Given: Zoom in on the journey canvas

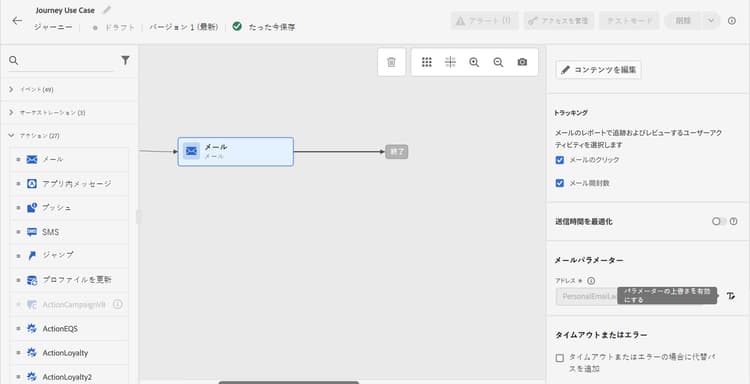Looking at the screenshot, I should click(474, 62).
